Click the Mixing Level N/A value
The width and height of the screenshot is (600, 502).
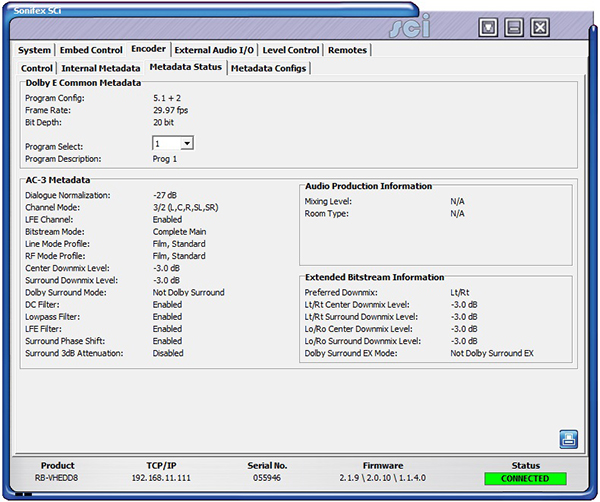[457, 201]
